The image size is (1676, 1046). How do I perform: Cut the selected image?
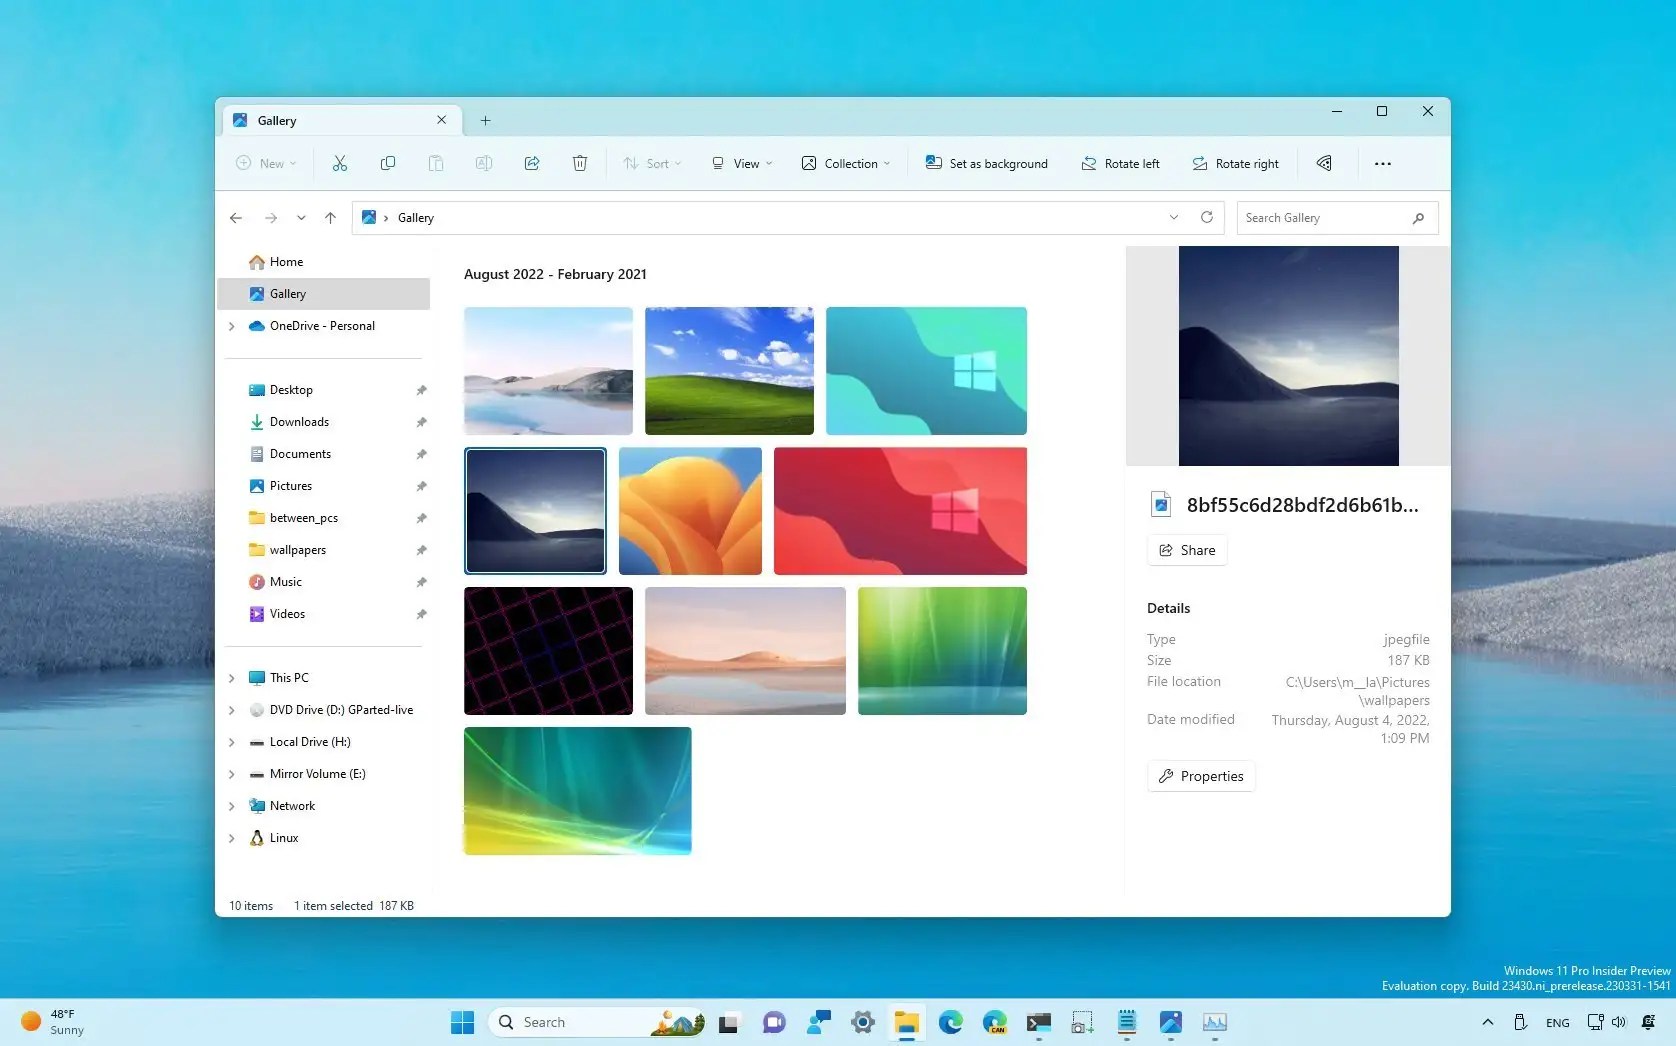[x=339, y=163]
